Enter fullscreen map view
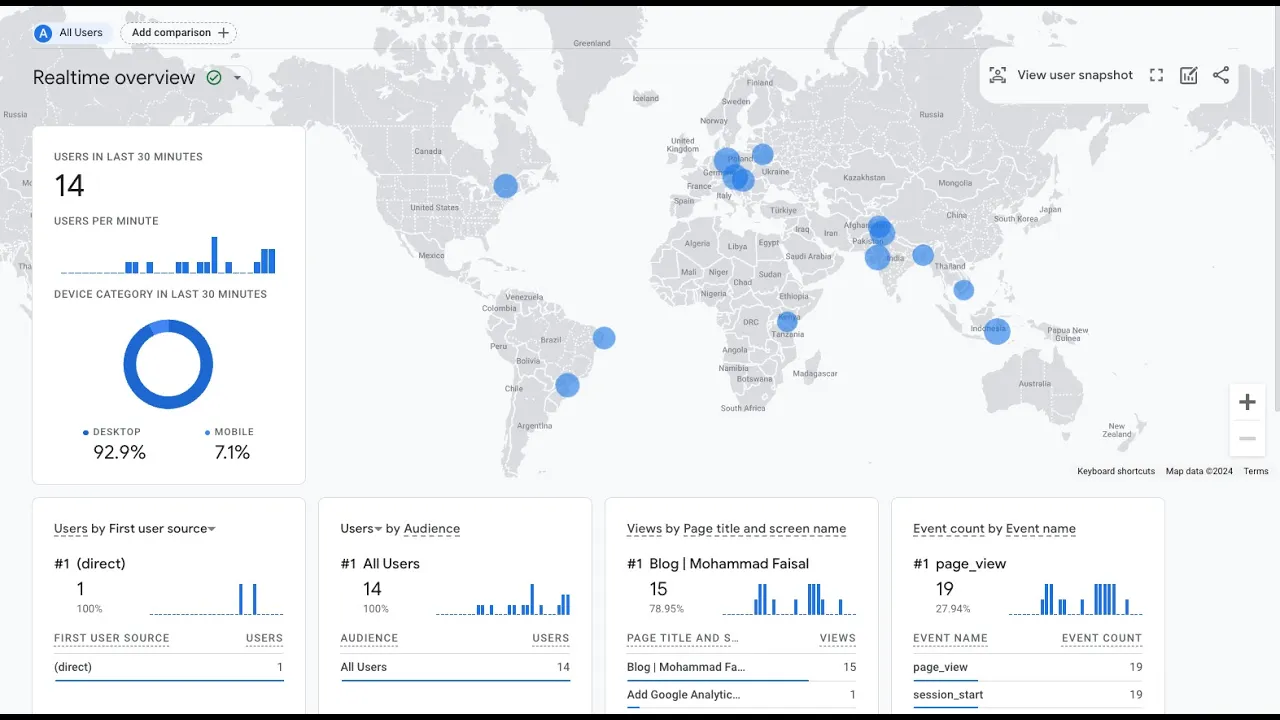1280x720 pixels. coord(1156,75)
